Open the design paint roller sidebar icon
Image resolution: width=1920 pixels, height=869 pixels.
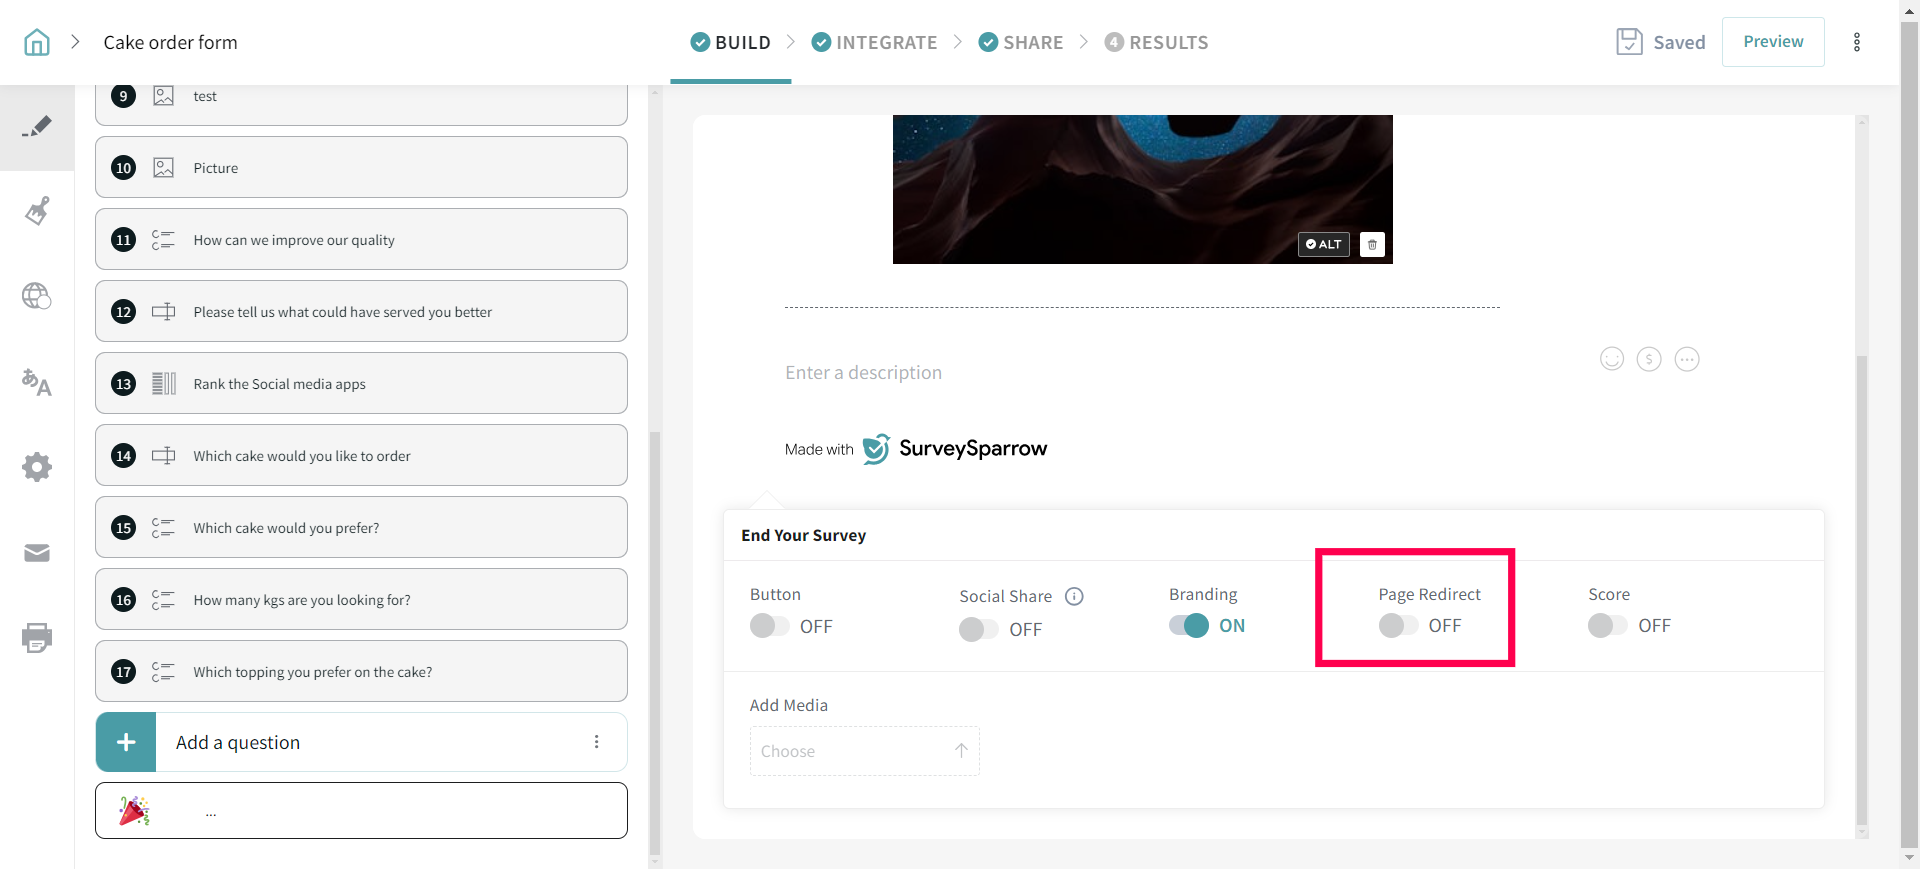point(37,211)
